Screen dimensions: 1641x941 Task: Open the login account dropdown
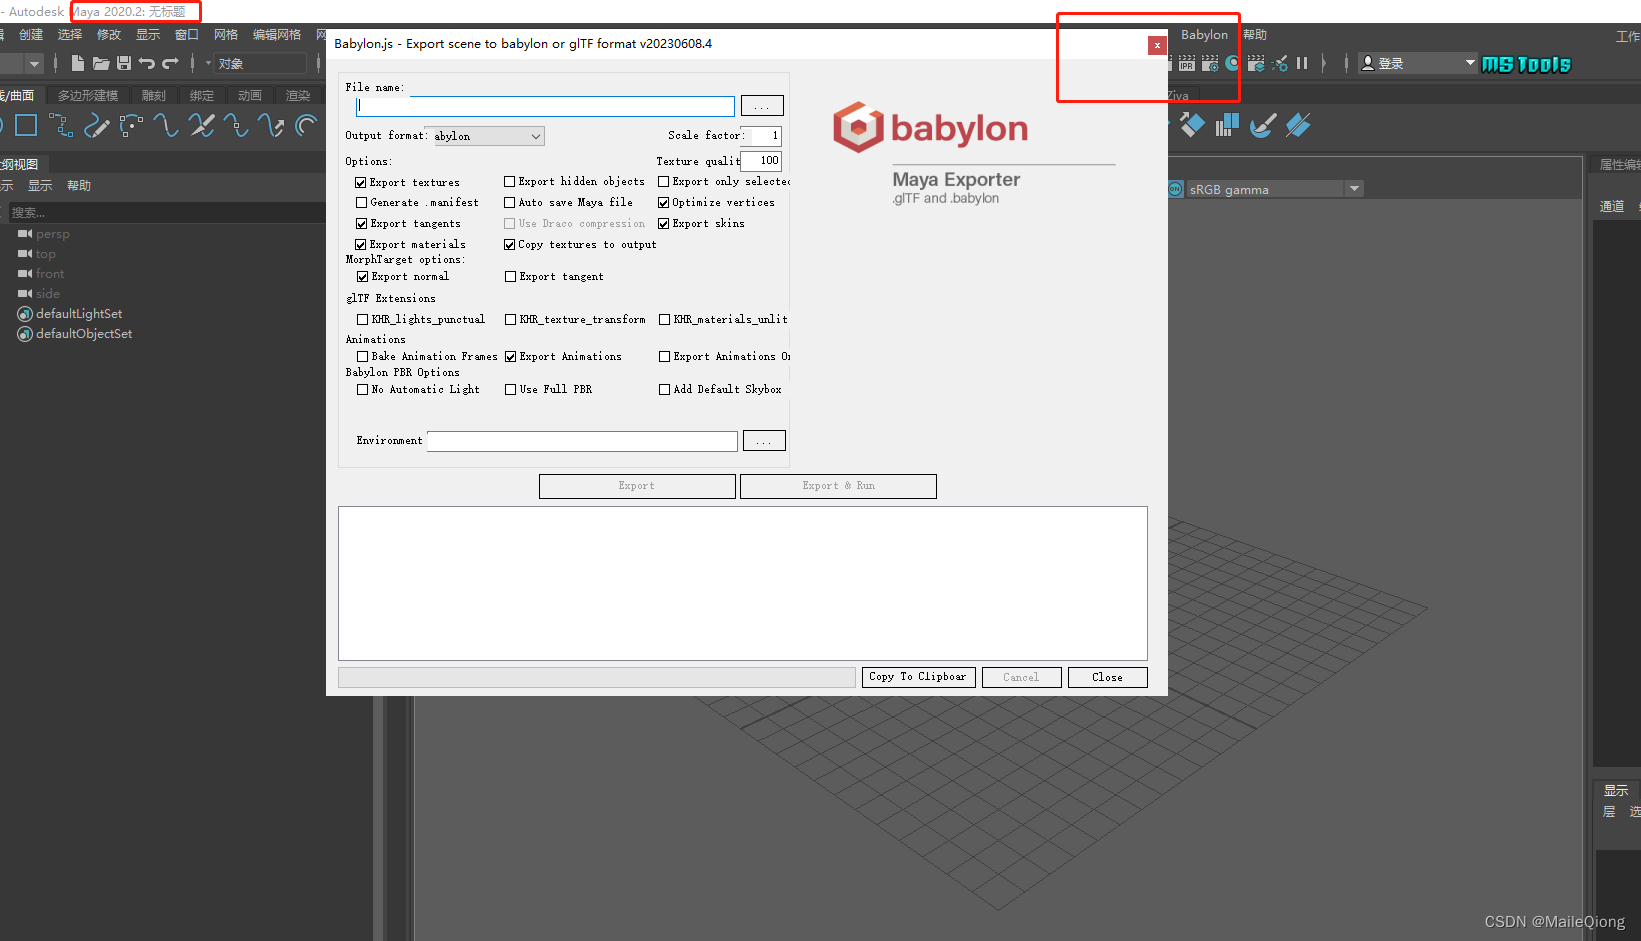1418,63
